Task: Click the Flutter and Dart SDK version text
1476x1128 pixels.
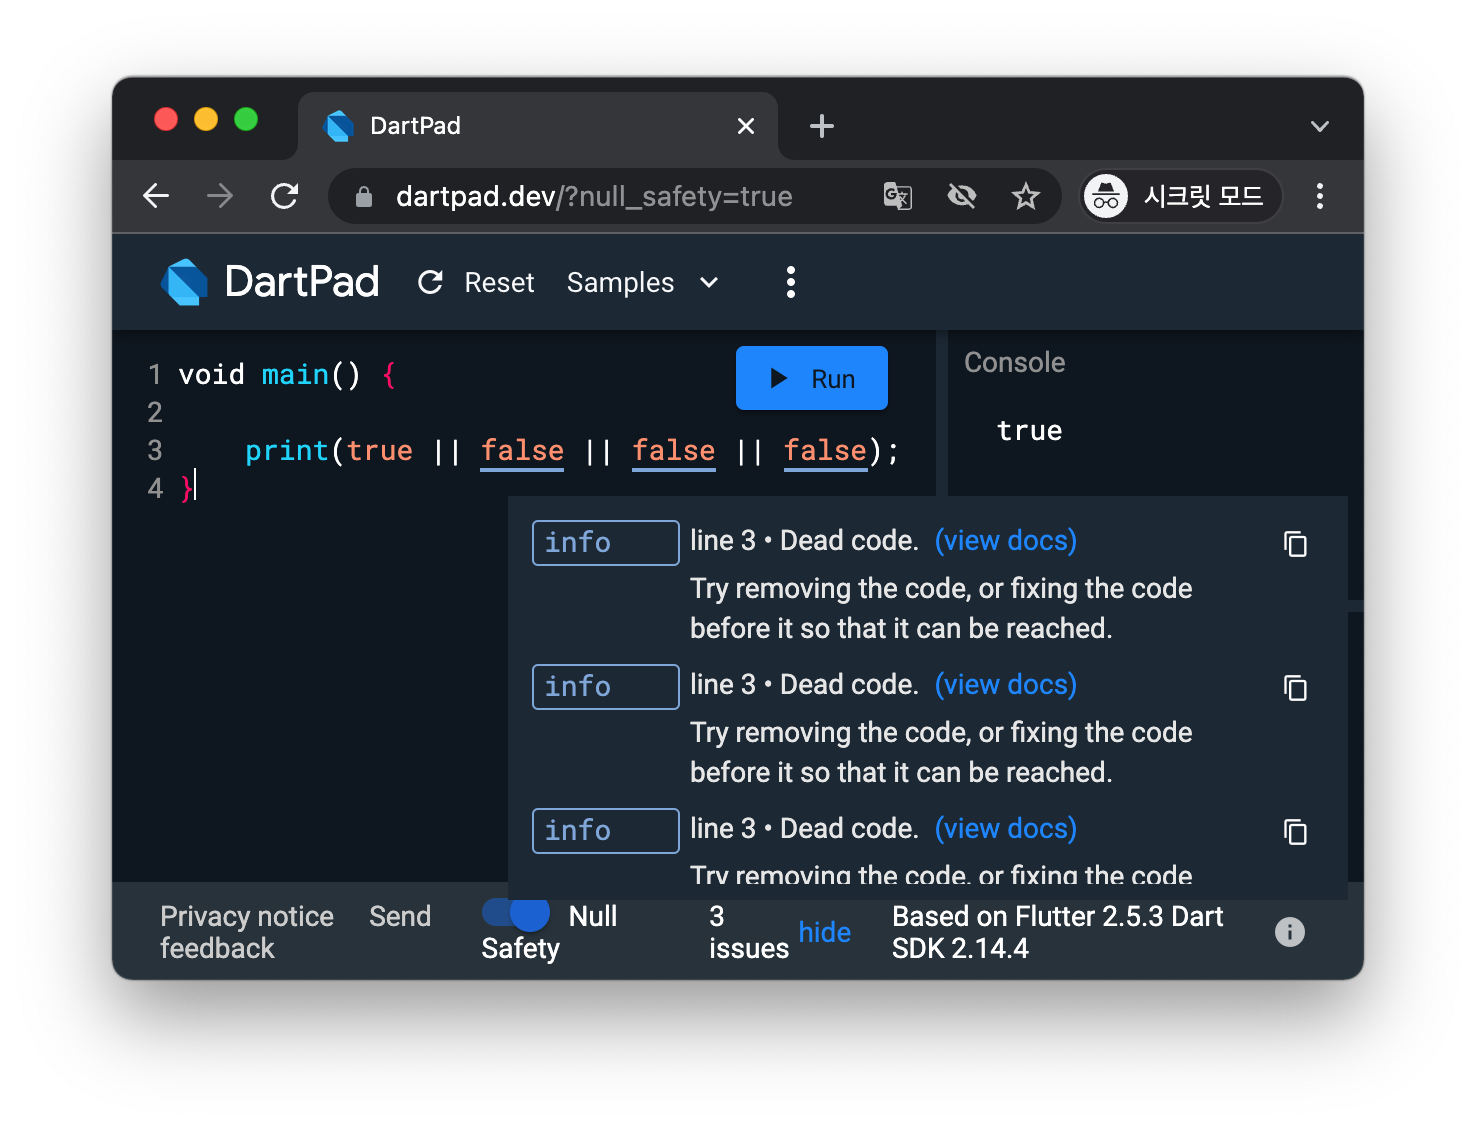Action: coord(1057,932)
